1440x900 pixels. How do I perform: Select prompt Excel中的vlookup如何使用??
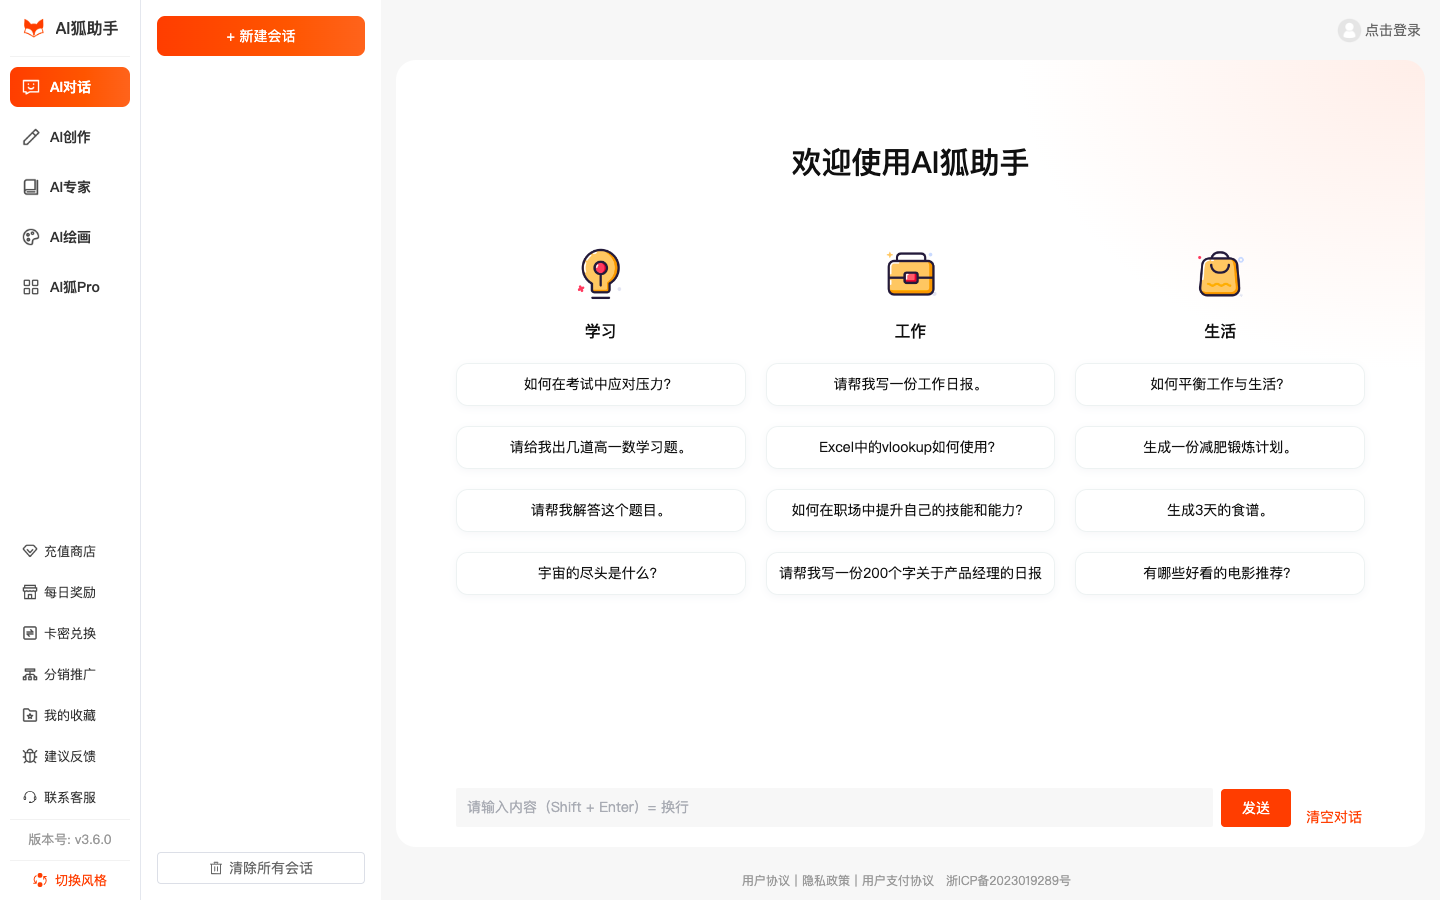coord(910,447)
